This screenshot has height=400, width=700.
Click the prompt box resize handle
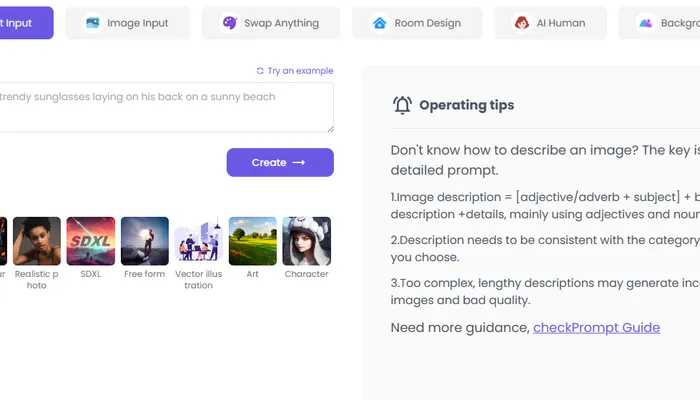(329, 128)
